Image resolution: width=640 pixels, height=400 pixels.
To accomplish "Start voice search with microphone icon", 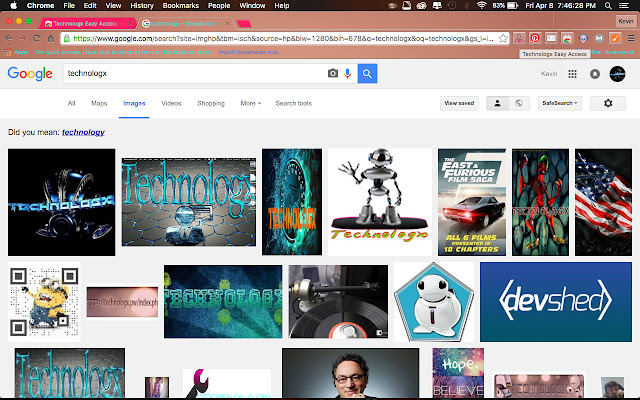I will [347, 73].
